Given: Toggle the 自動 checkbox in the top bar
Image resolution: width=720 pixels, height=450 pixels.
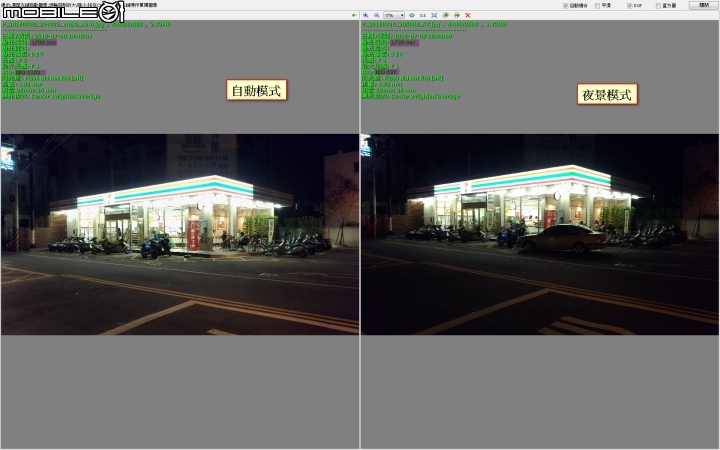Looking at the screenshot, I should point(566,6).
